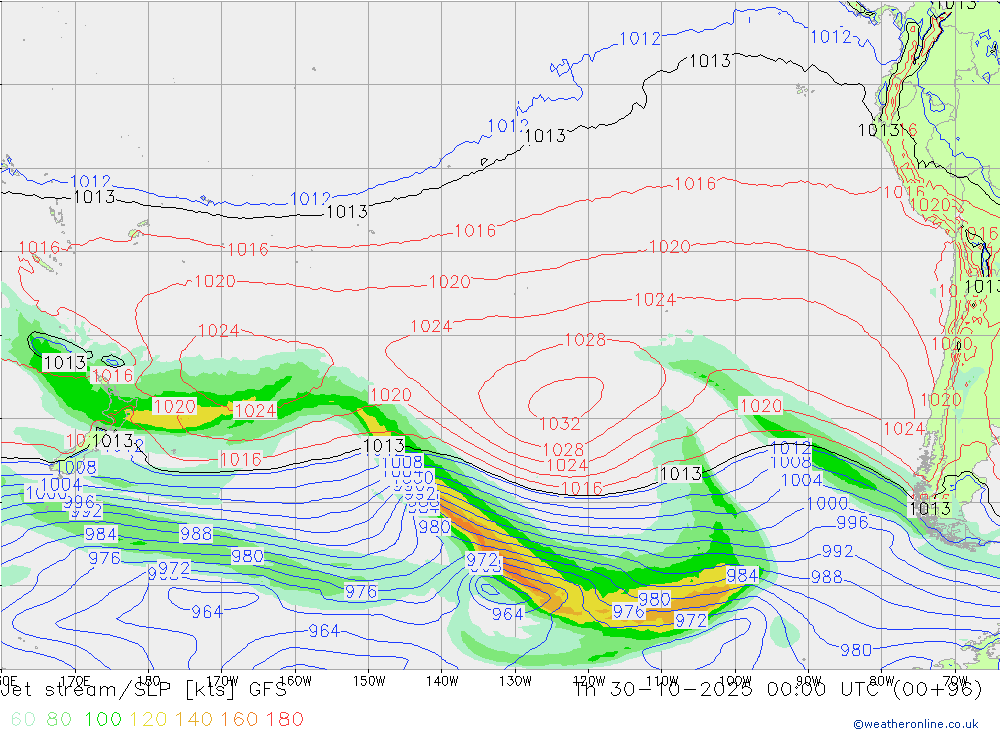Click the 90W longitude axis label
The height and width of the screenshot is (733, 1000).
(809, 681)
